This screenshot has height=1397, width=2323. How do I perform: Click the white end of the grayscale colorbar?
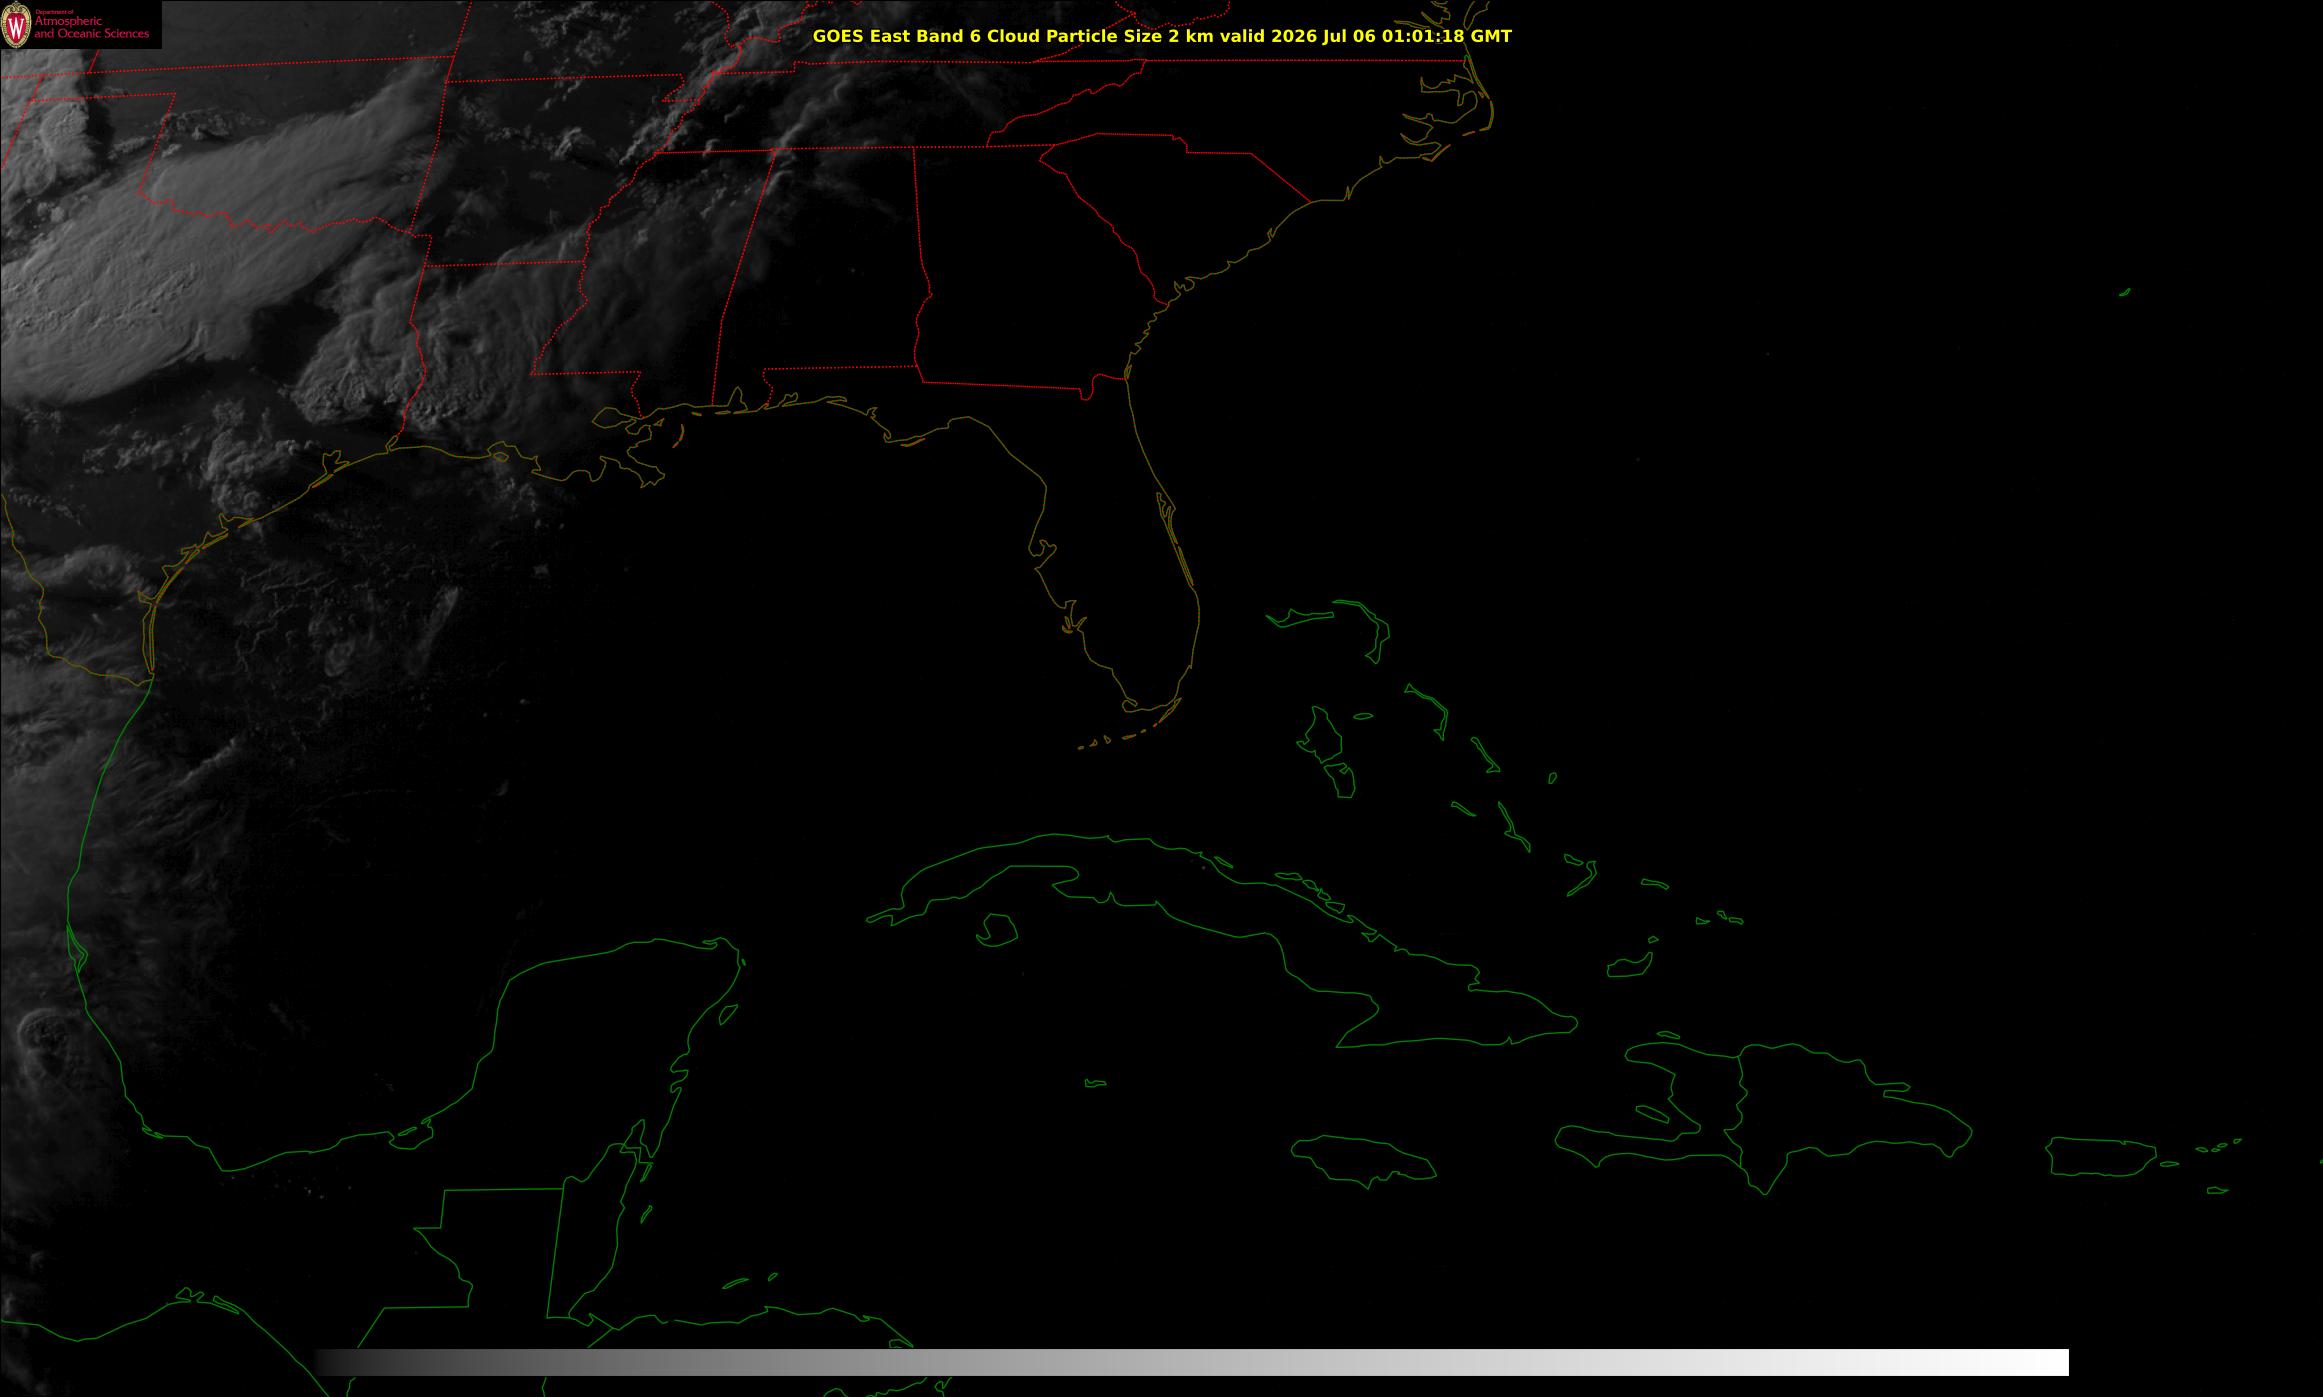click(2040, 1362)
